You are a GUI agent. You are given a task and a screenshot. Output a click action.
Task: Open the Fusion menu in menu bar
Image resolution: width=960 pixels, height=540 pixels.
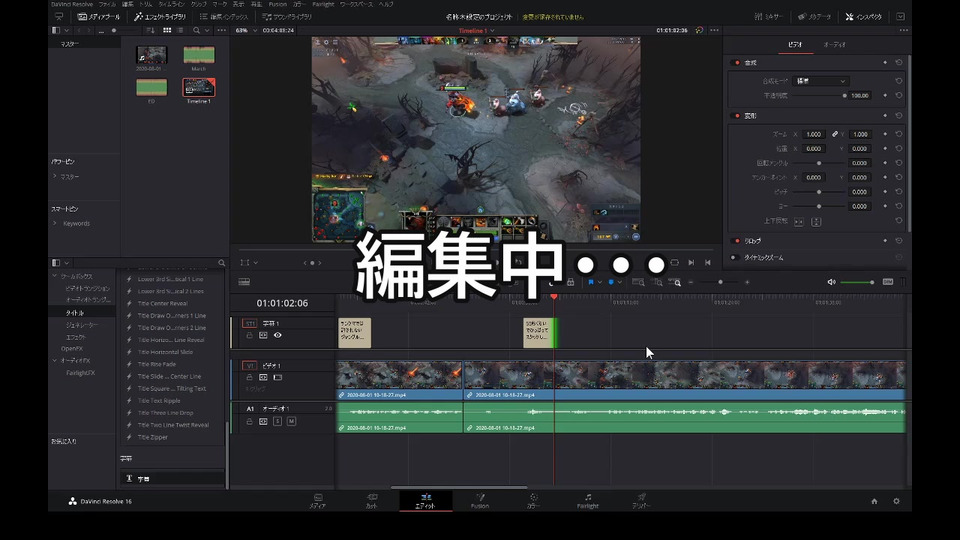[x=277, y=4]
